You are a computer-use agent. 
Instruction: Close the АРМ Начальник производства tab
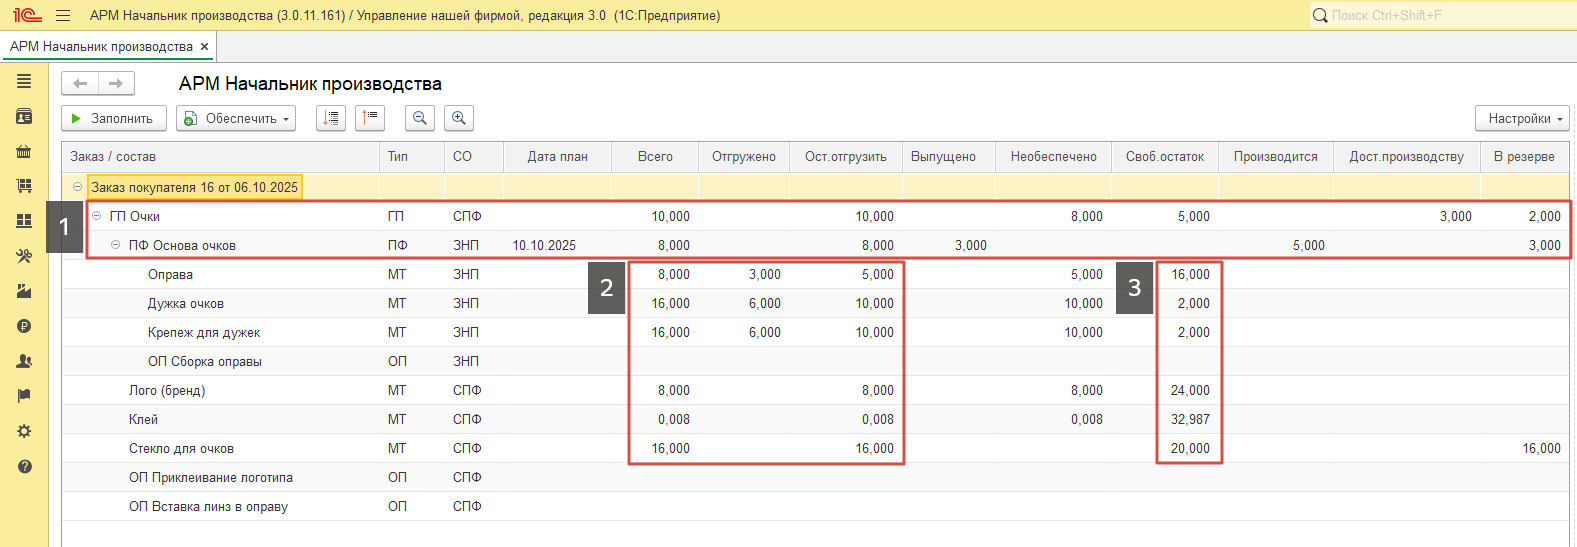pos(204,46)
